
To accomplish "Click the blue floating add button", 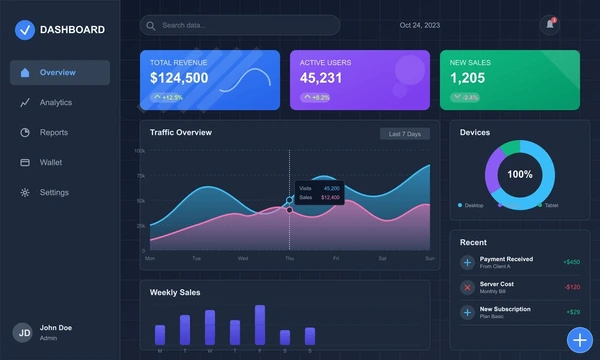I will (580, 340).
